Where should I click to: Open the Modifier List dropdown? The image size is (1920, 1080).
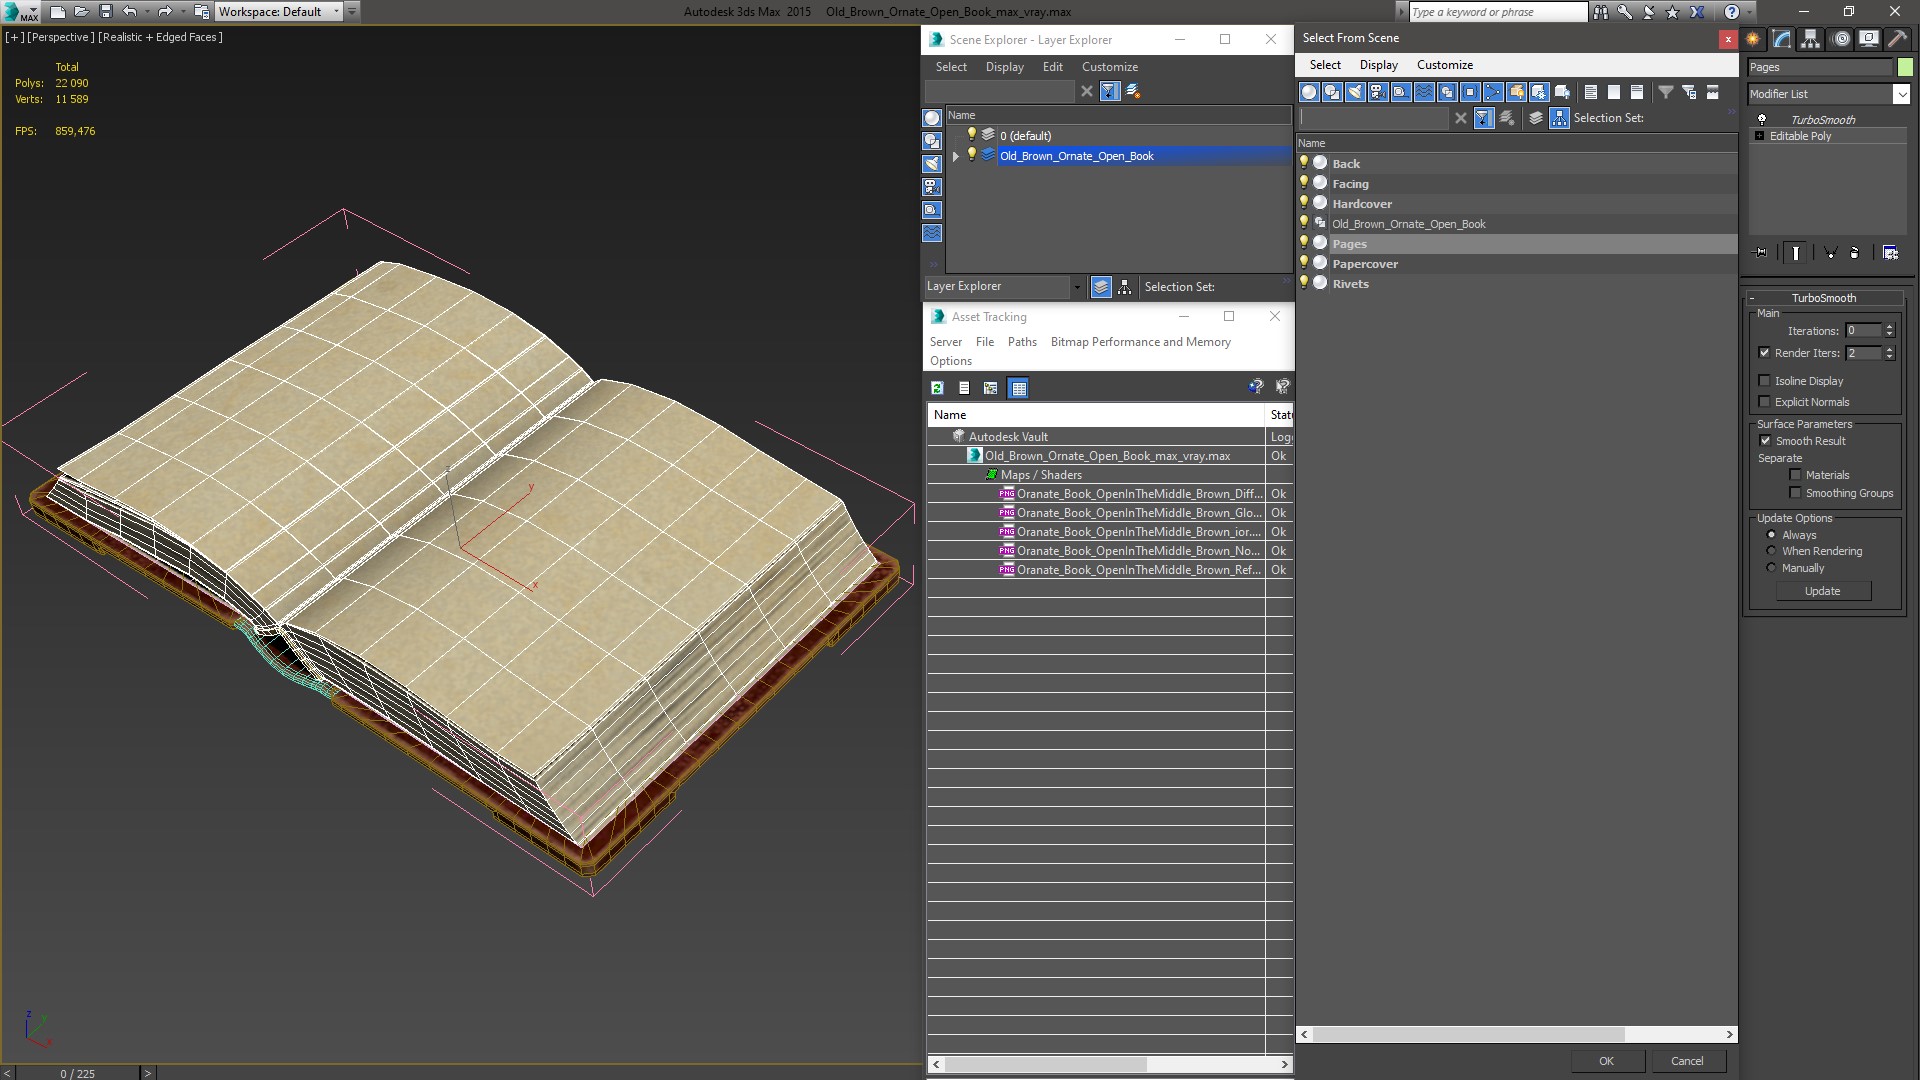tap(1901, 94)
